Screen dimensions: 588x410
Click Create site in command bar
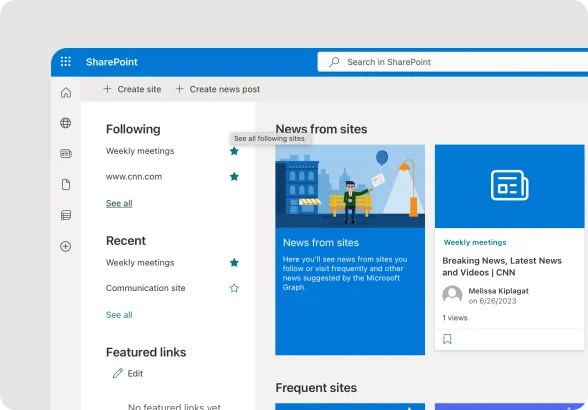[x=132, y=89]
